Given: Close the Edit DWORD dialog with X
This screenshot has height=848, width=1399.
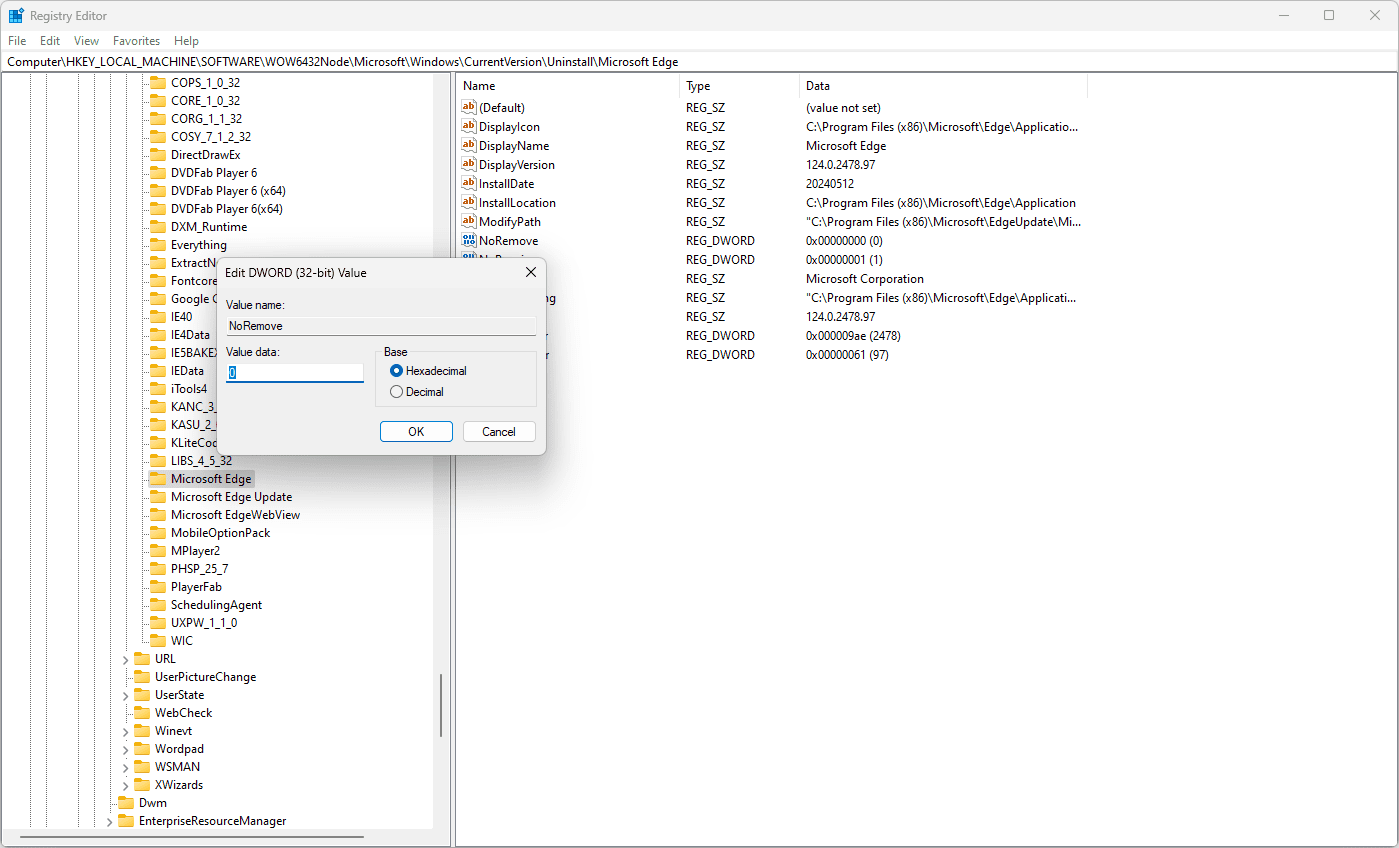Looking at the screenshot, I should (x=530, y=273).
